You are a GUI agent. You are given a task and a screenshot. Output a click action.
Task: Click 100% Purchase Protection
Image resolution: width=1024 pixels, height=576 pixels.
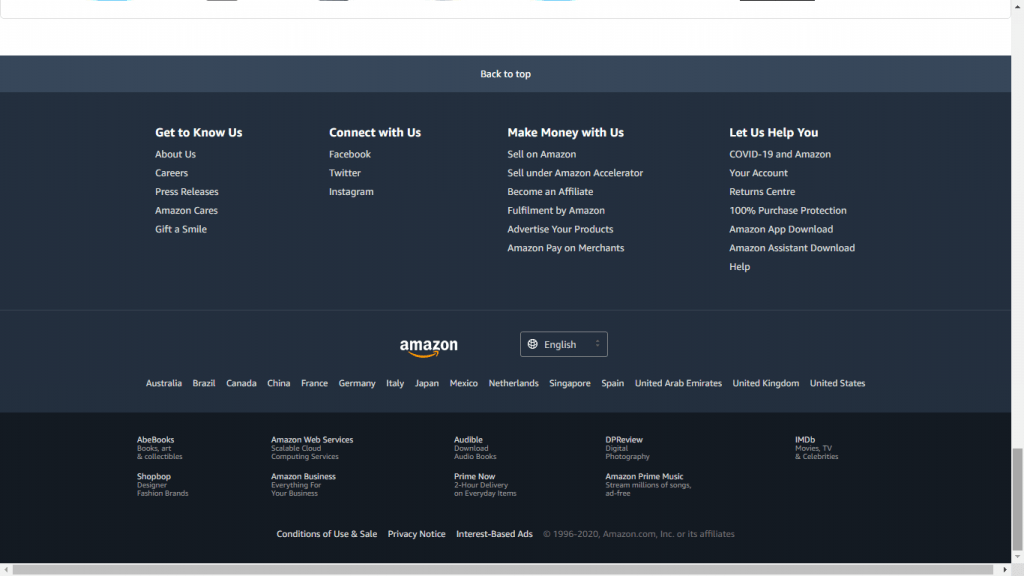(x=788, y=210)
